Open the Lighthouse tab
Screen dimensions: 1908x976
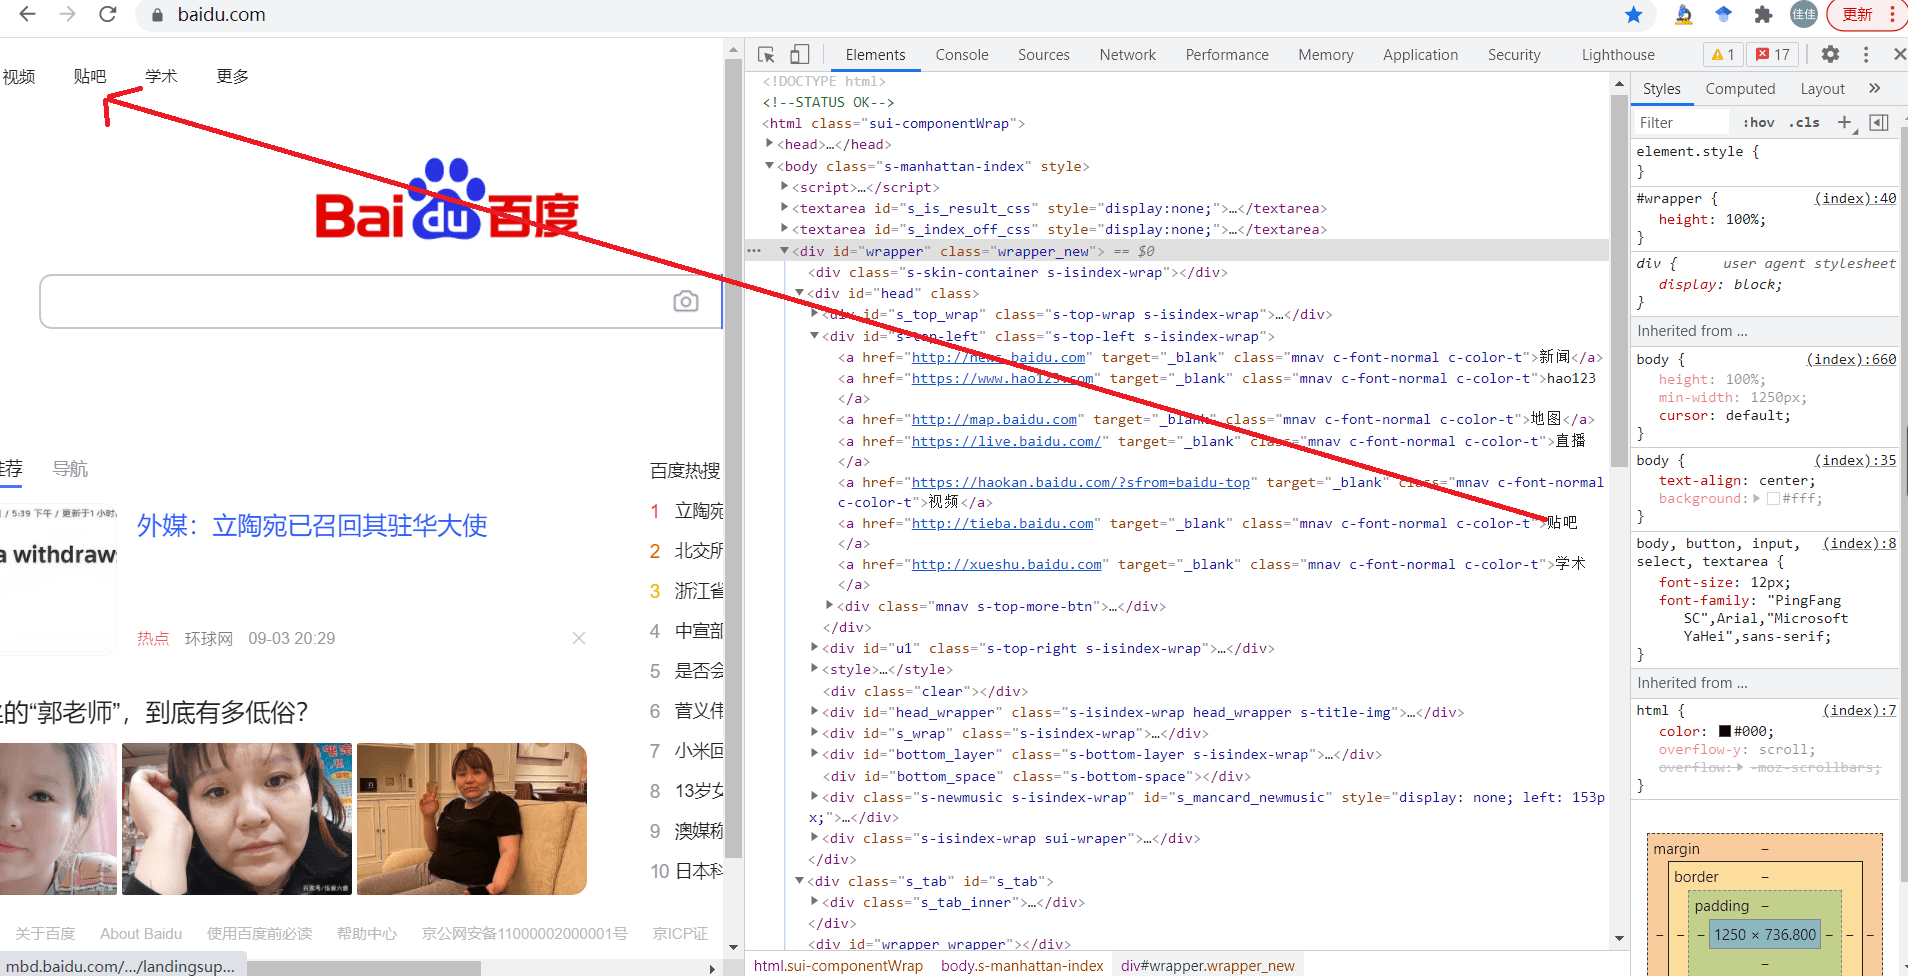point(1618,55)
